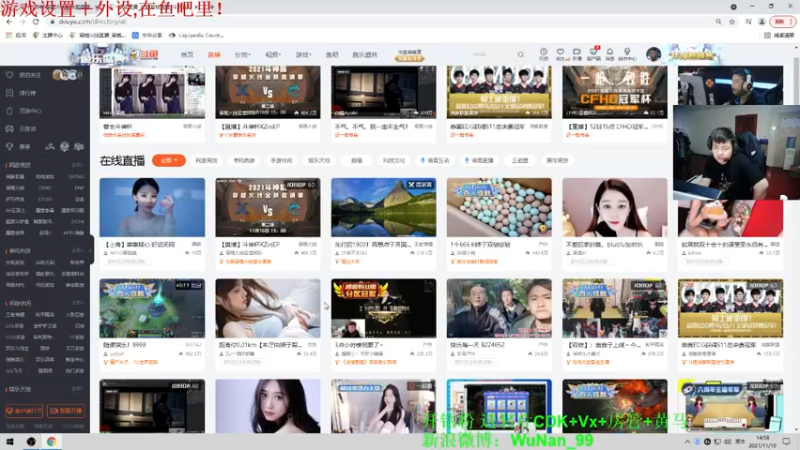Viewport: 800px width, 450px height.
Task: Open the header icon with red badge
Action: pyautogui.click(x=593, y=52)
